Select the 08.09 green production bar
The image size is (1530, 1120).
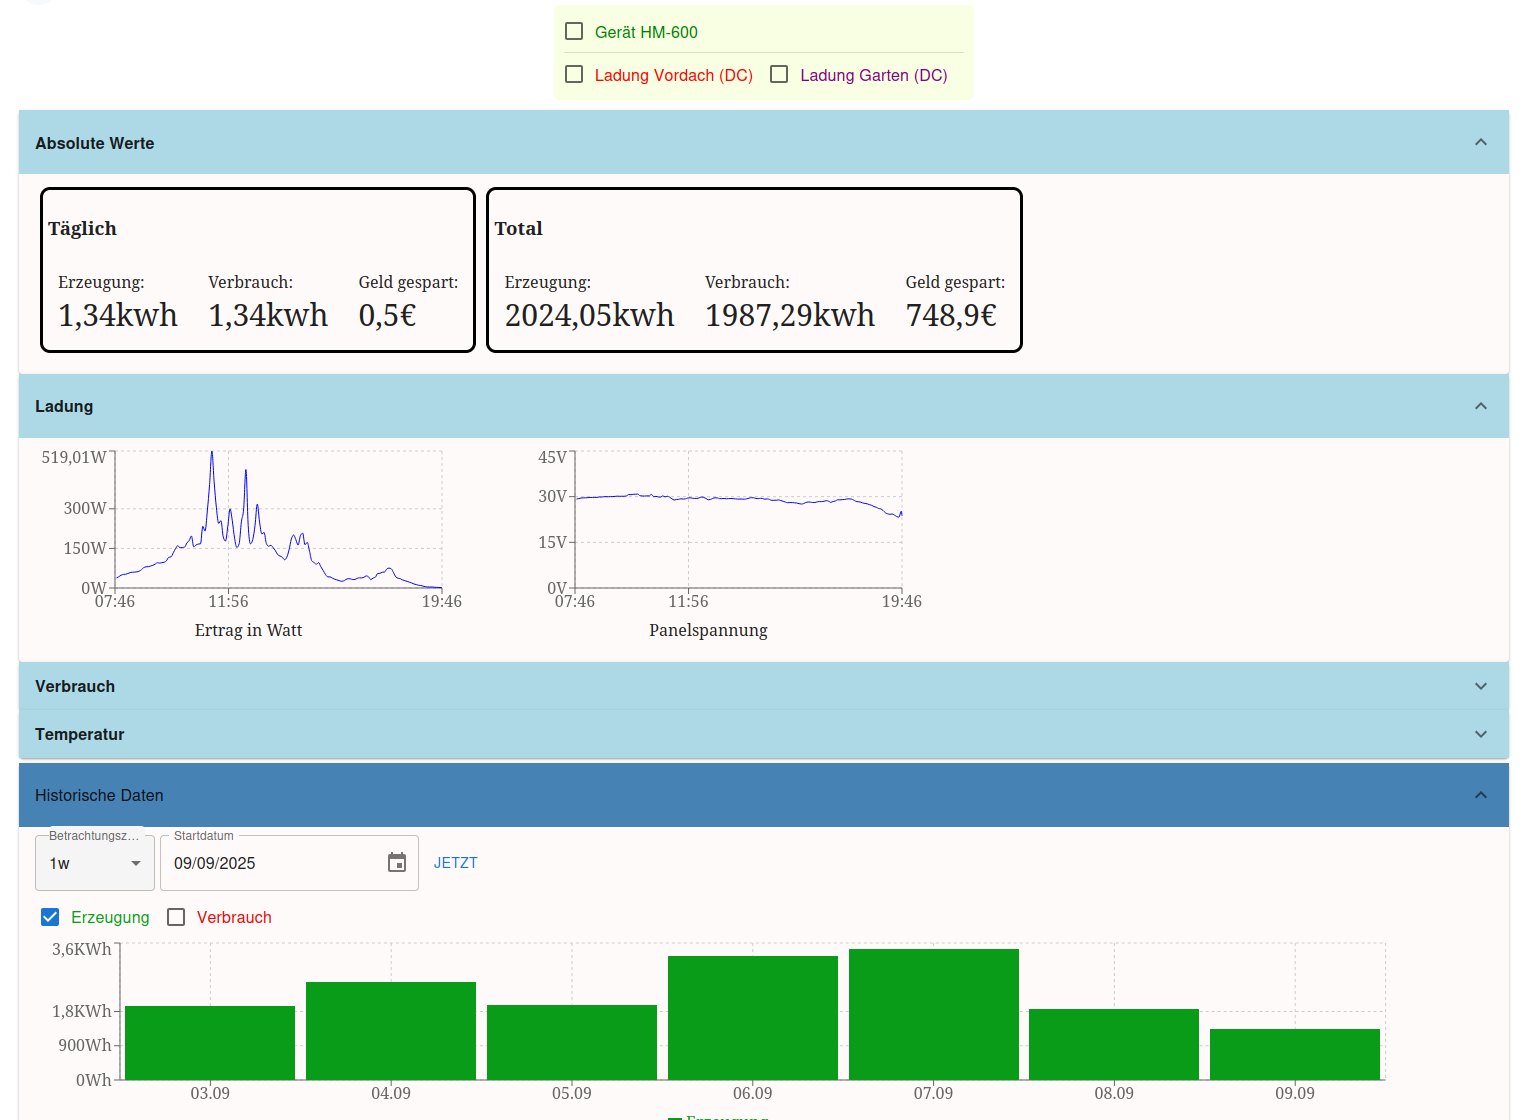click(x=1114, y=1044)
